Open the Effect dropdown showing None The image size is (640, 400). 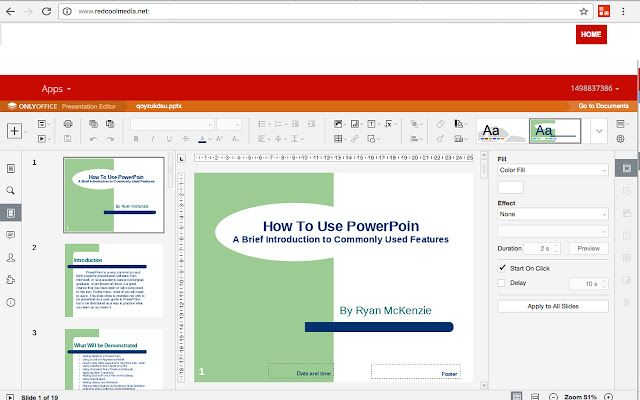click(553, 214)
